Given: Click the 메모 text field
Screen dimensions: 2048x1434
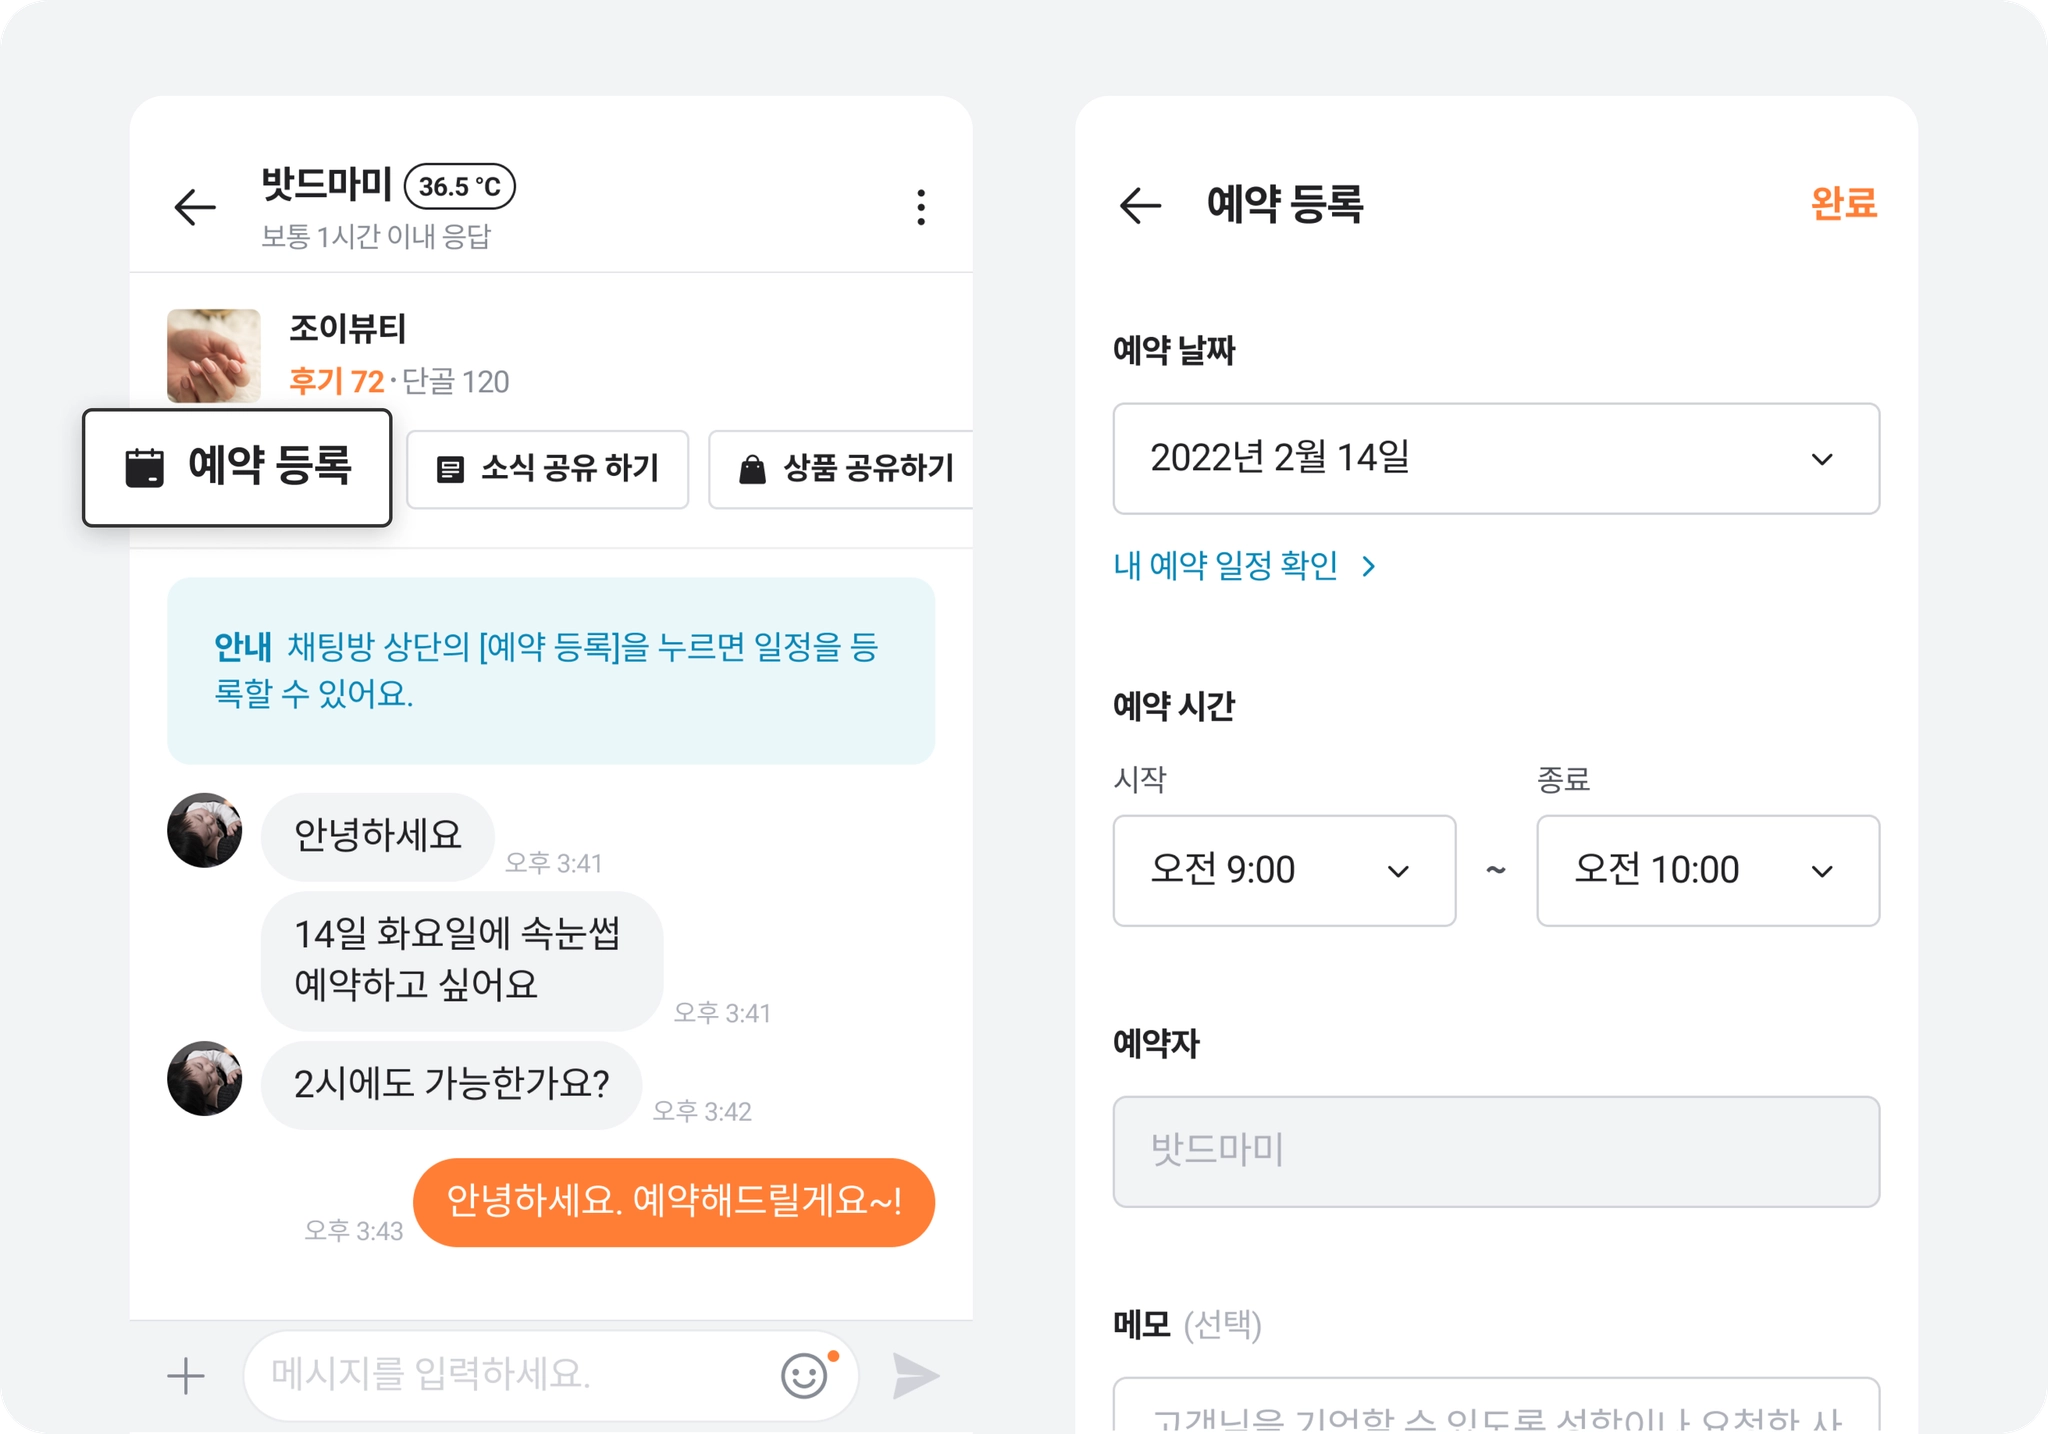Looking at the screenshot, I should click(x=1496, y=1406).
